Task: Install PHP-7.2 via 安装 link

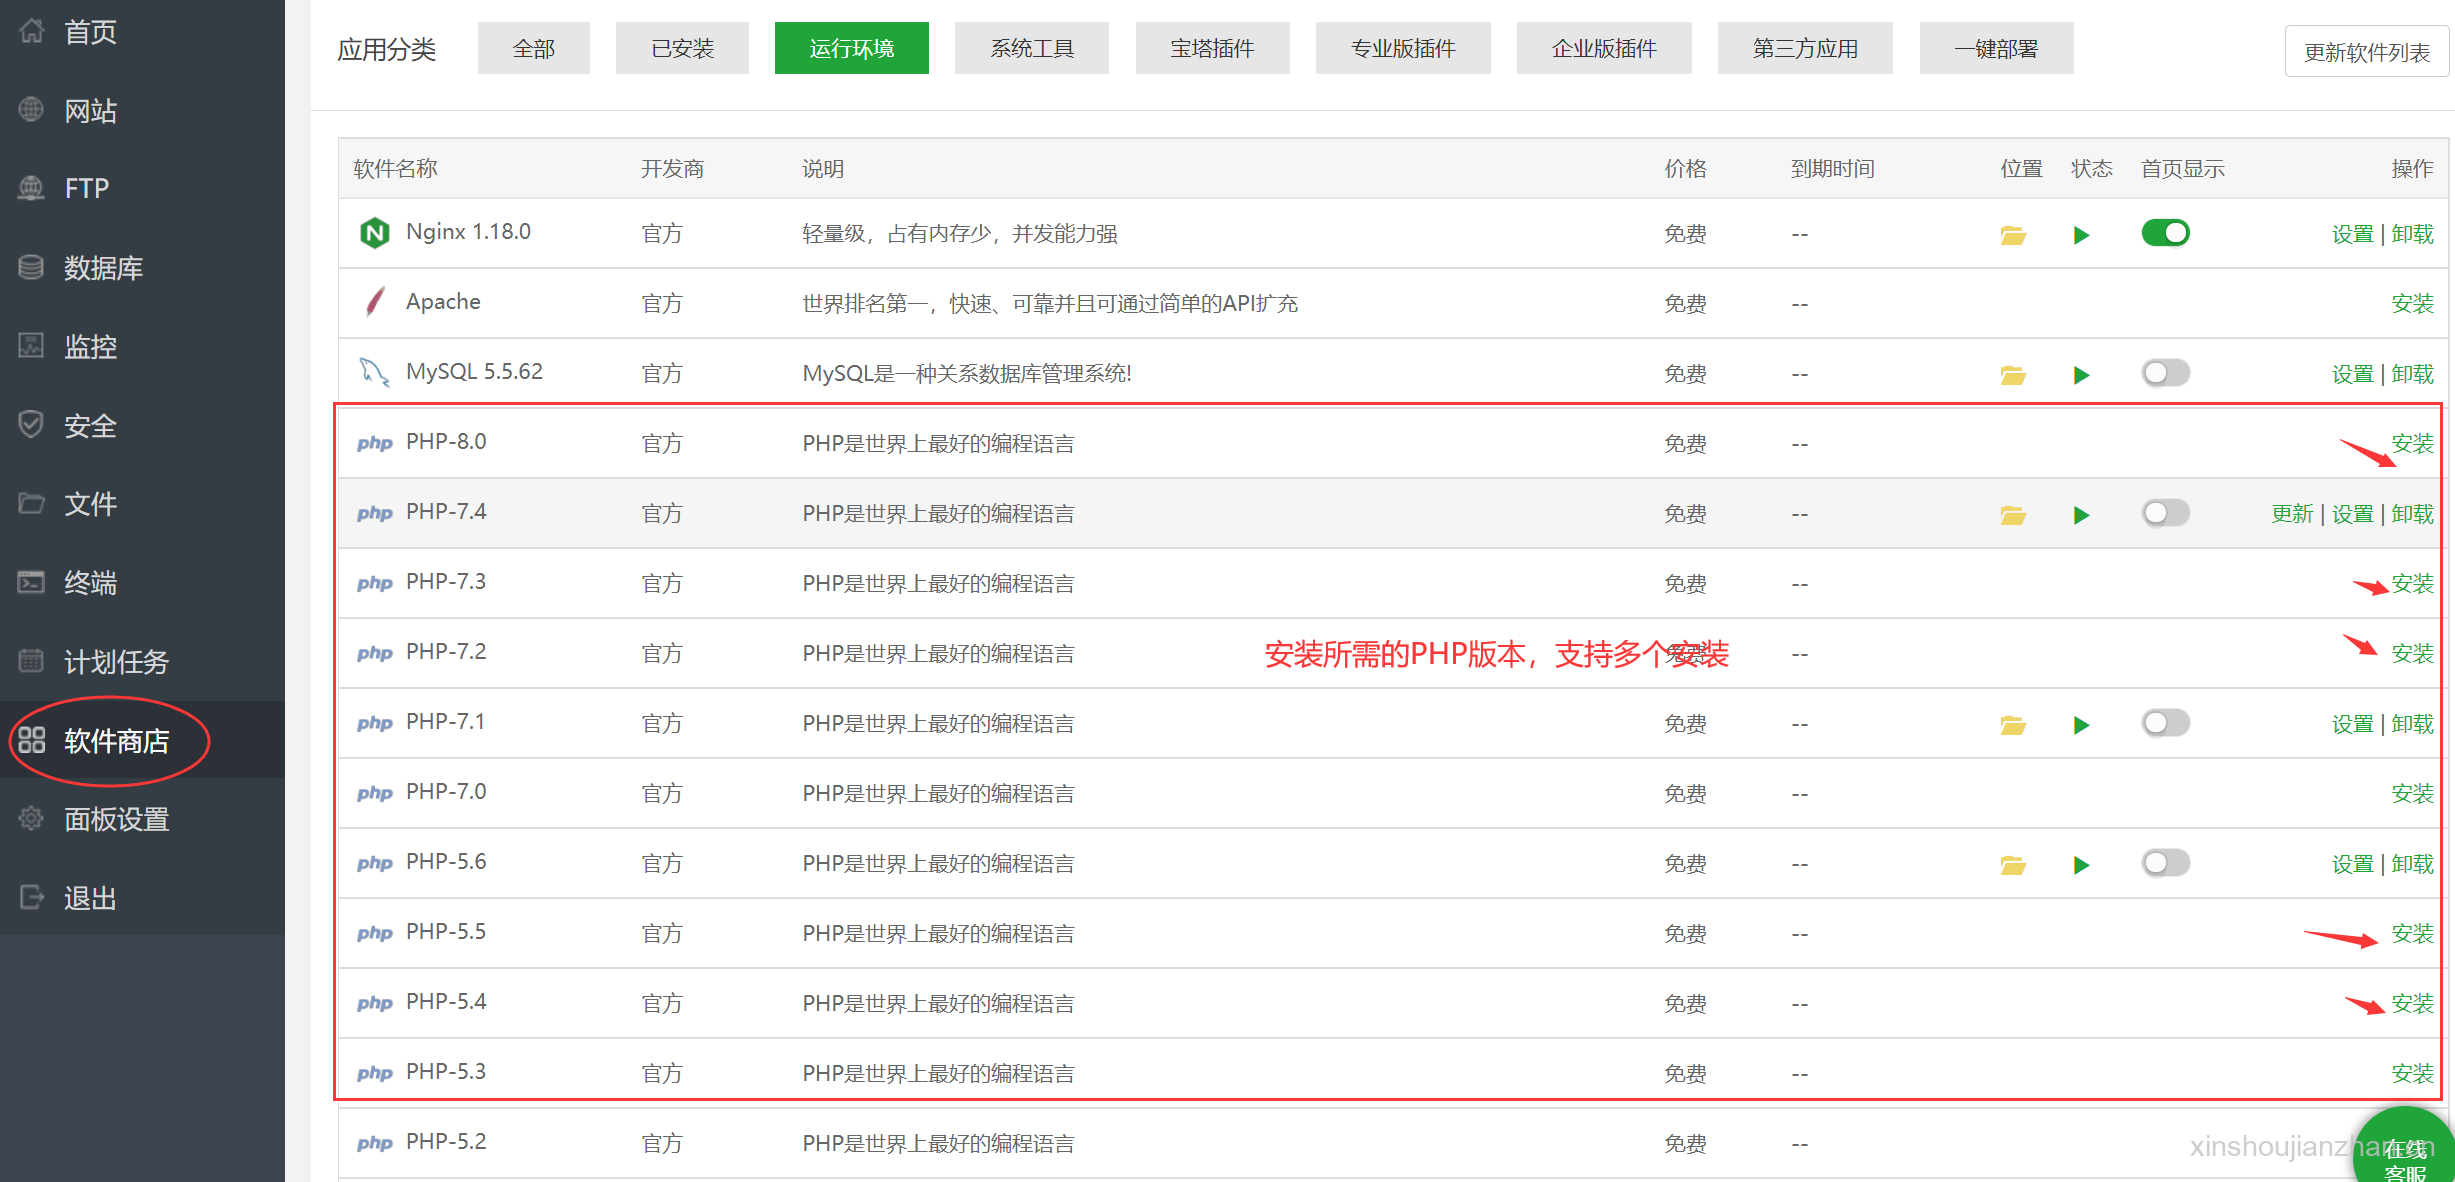Action: coord(2412,653)
